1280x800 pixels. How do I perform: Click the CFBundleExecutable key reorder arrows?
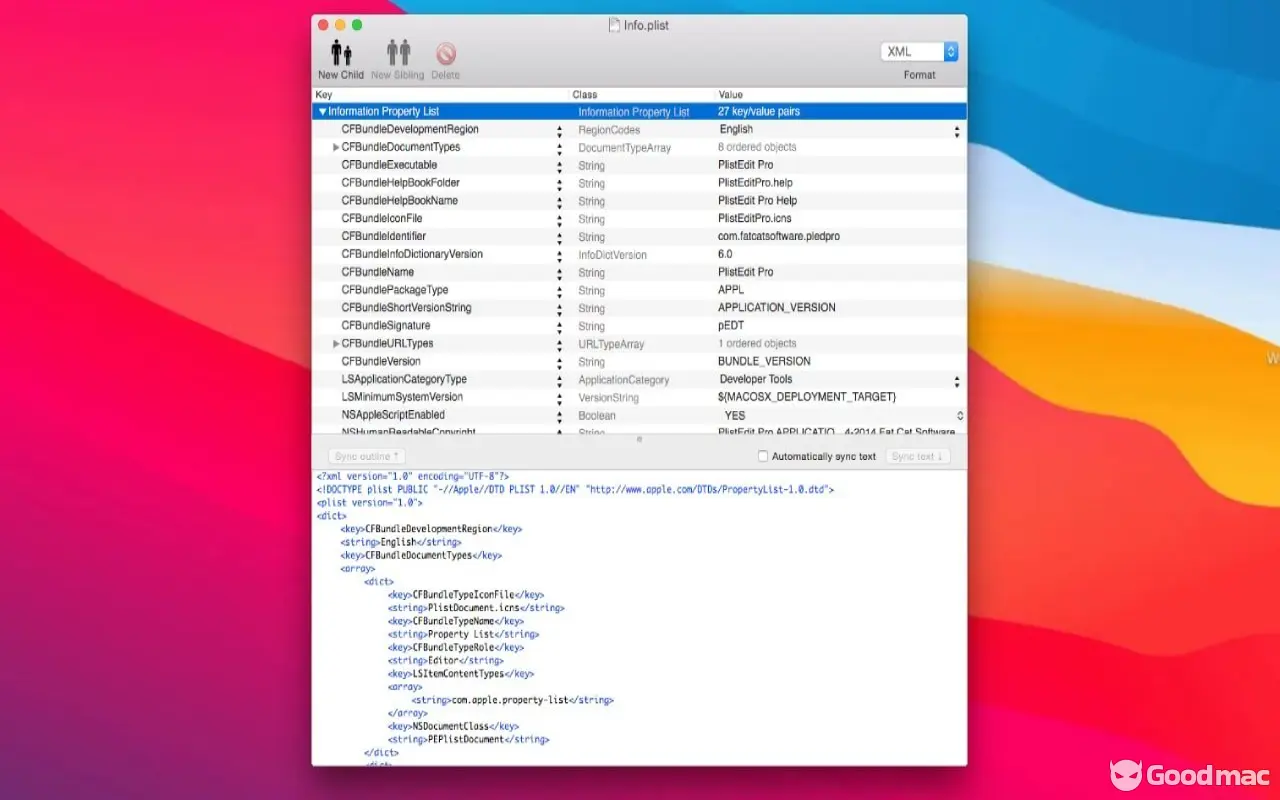[559, 166]
